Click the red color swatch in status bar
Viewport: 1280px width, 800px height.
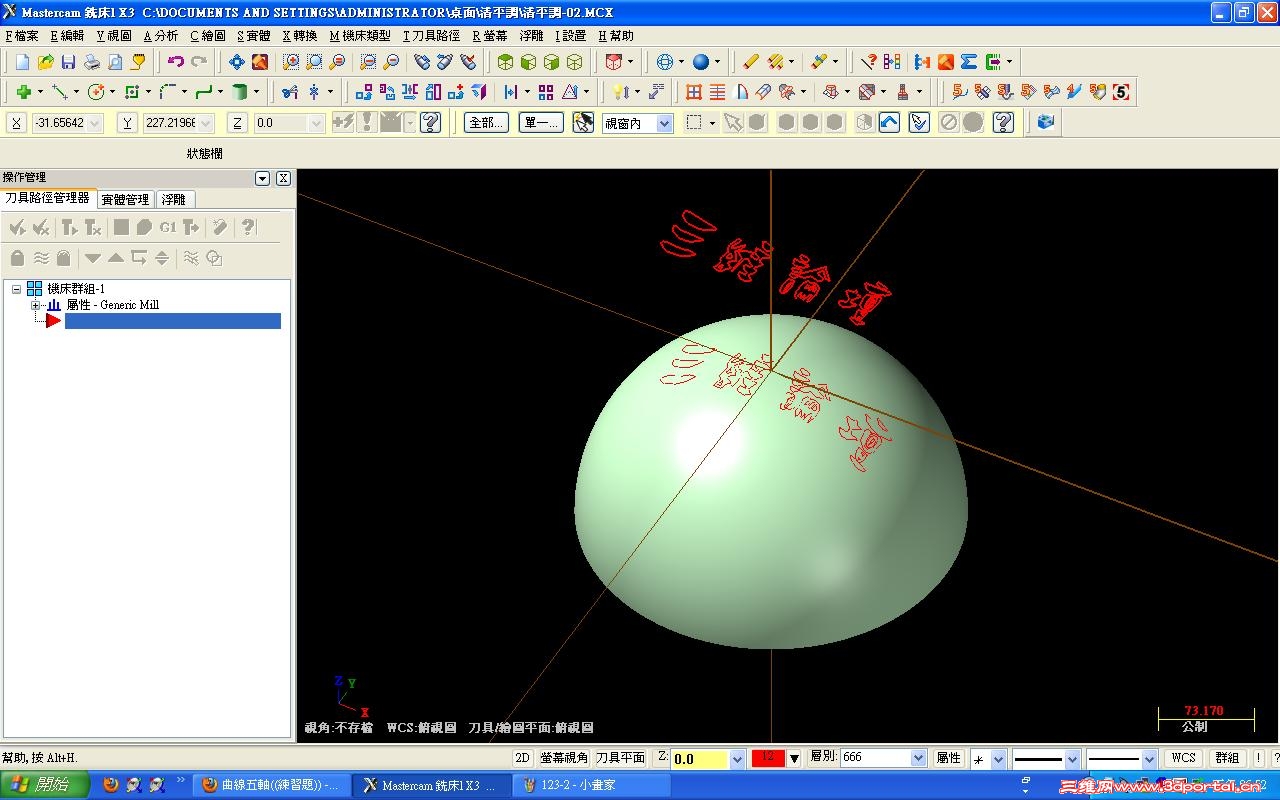[768, 758]
